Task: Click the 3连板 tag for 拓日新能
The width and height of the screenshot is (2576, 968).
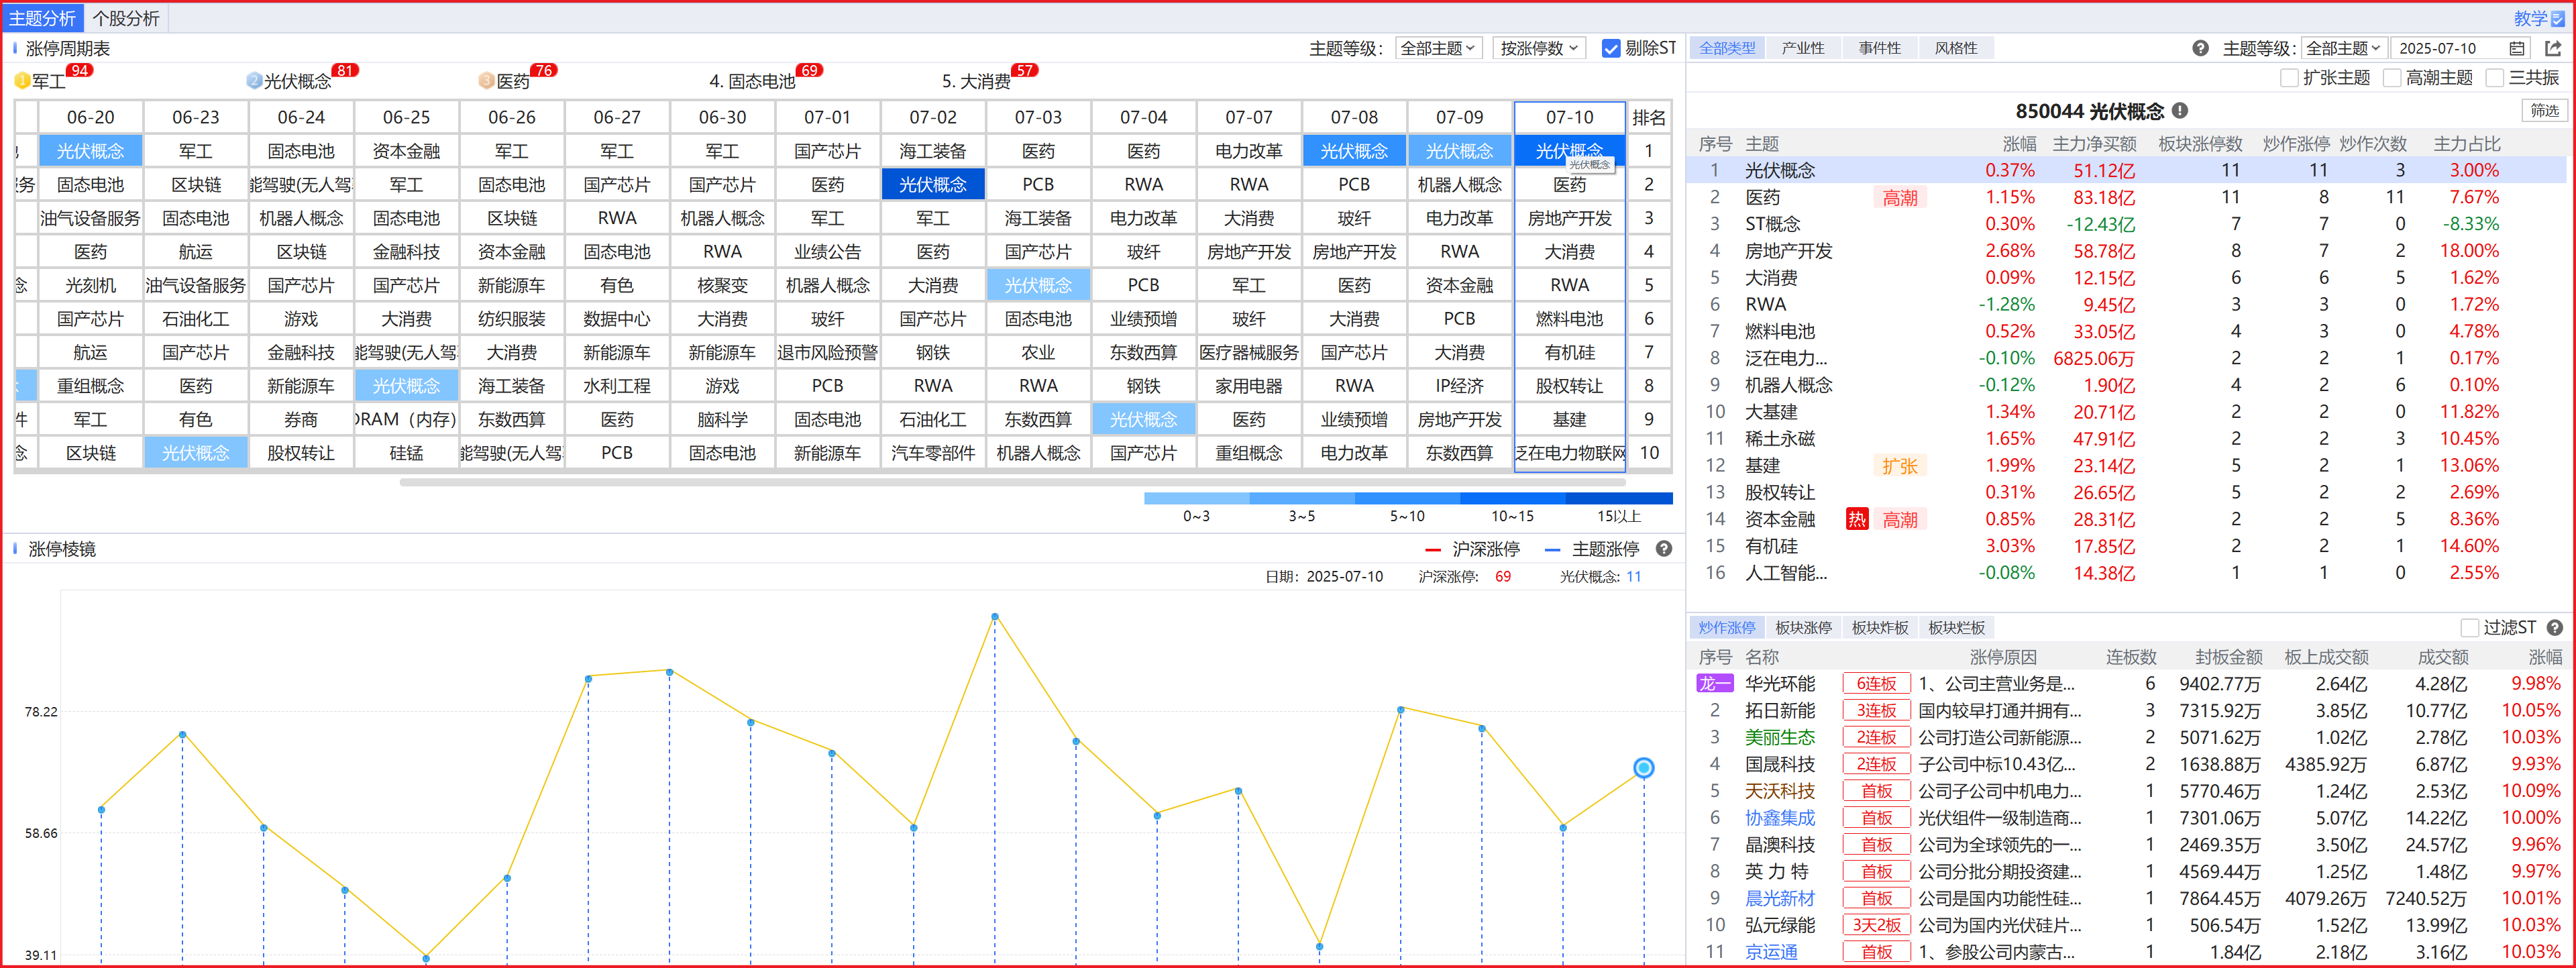Action: [1876, 710]
